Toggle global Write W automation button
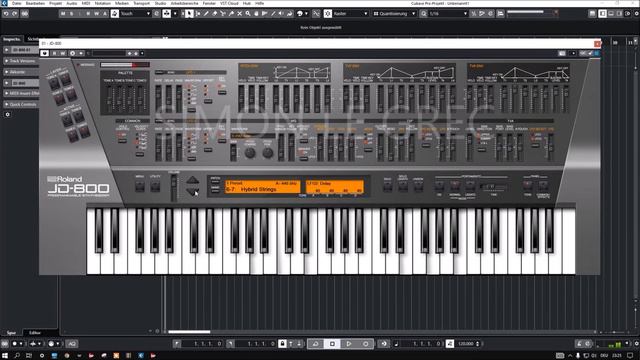The width and height of the screenshot is (640, 360). 97,13
